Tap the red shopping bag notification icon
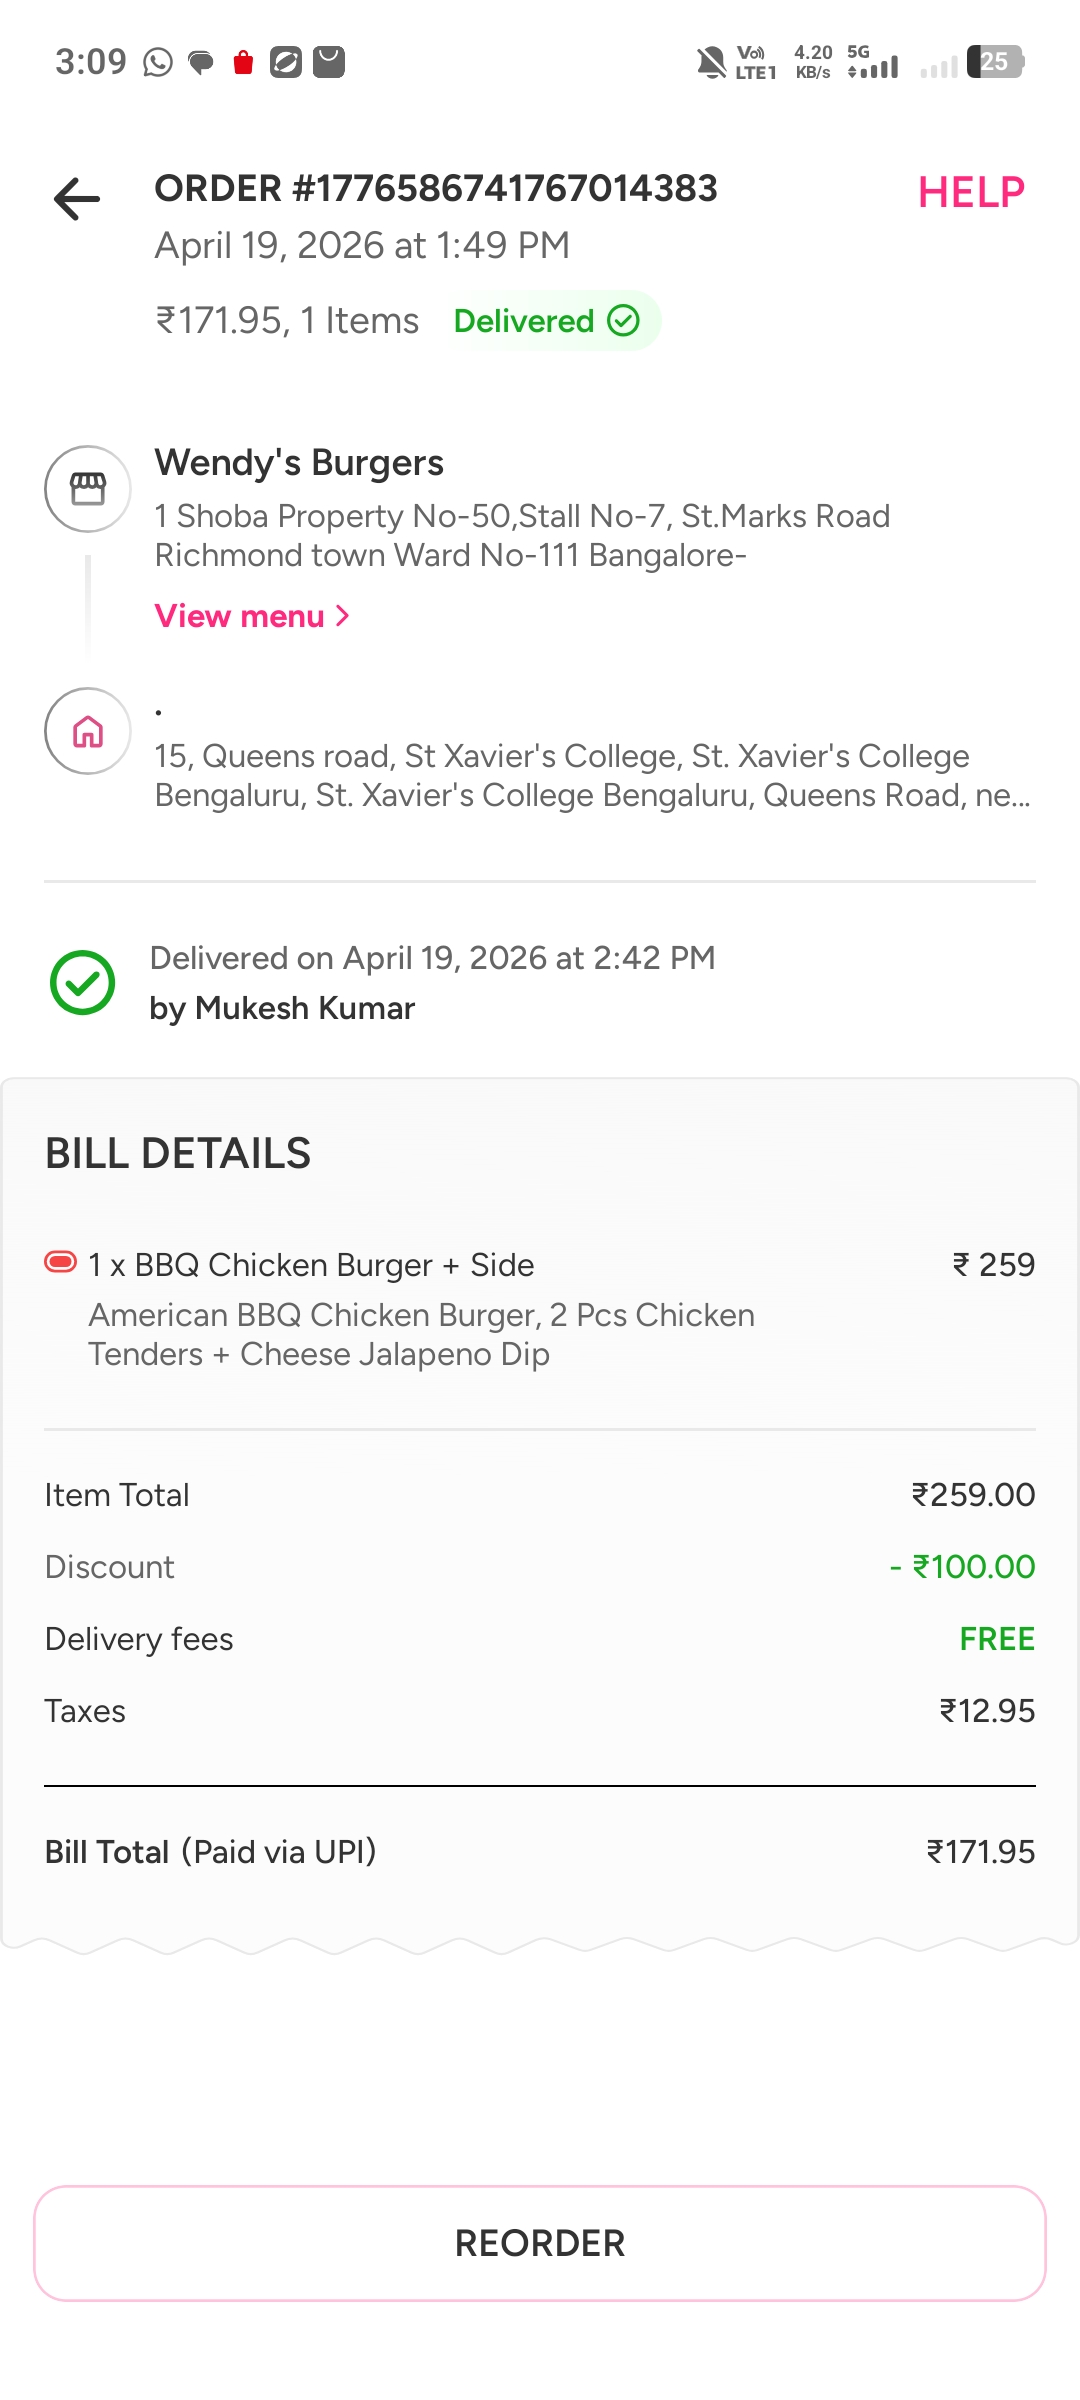 [243, 62]
